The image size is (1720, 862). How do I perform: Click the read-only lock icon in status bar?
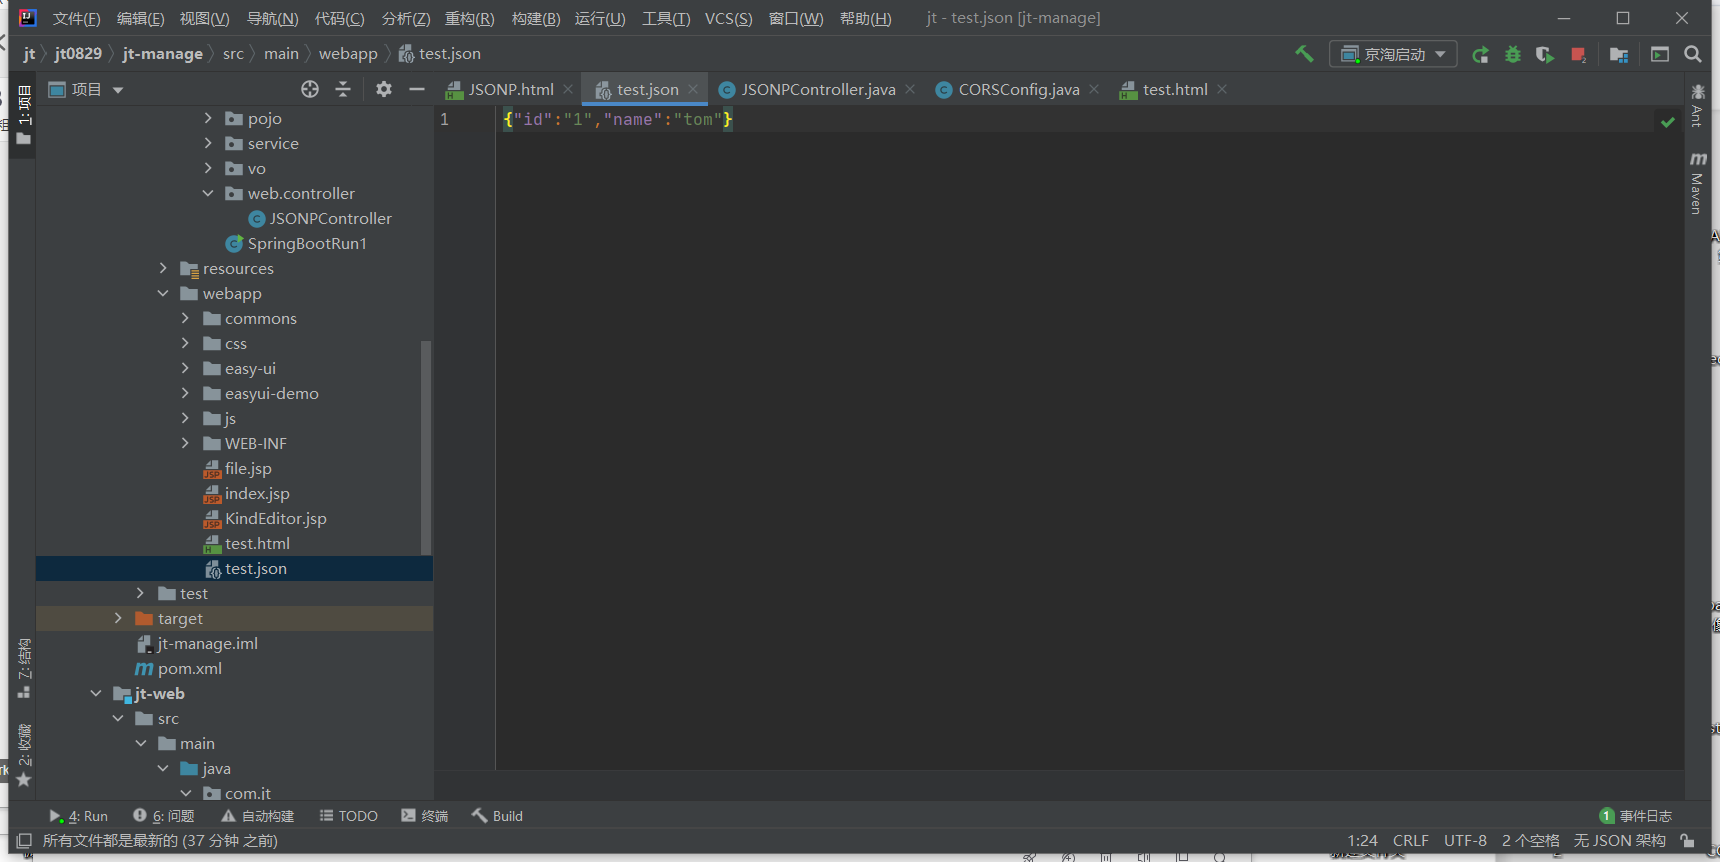pyautogui.click(x=1687, y=841)
